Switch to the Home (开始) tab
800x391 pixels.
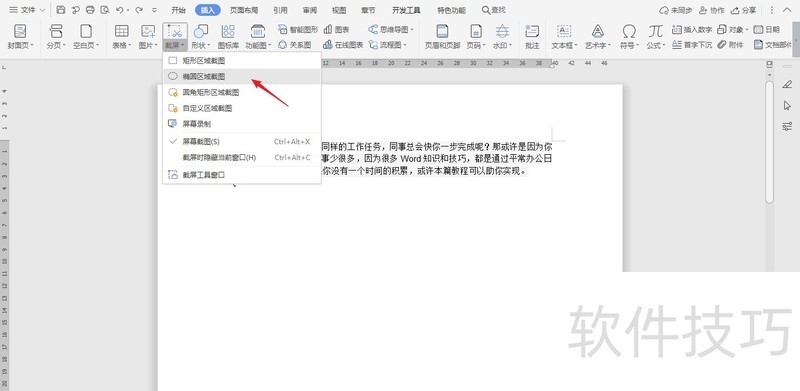(178, 10)
